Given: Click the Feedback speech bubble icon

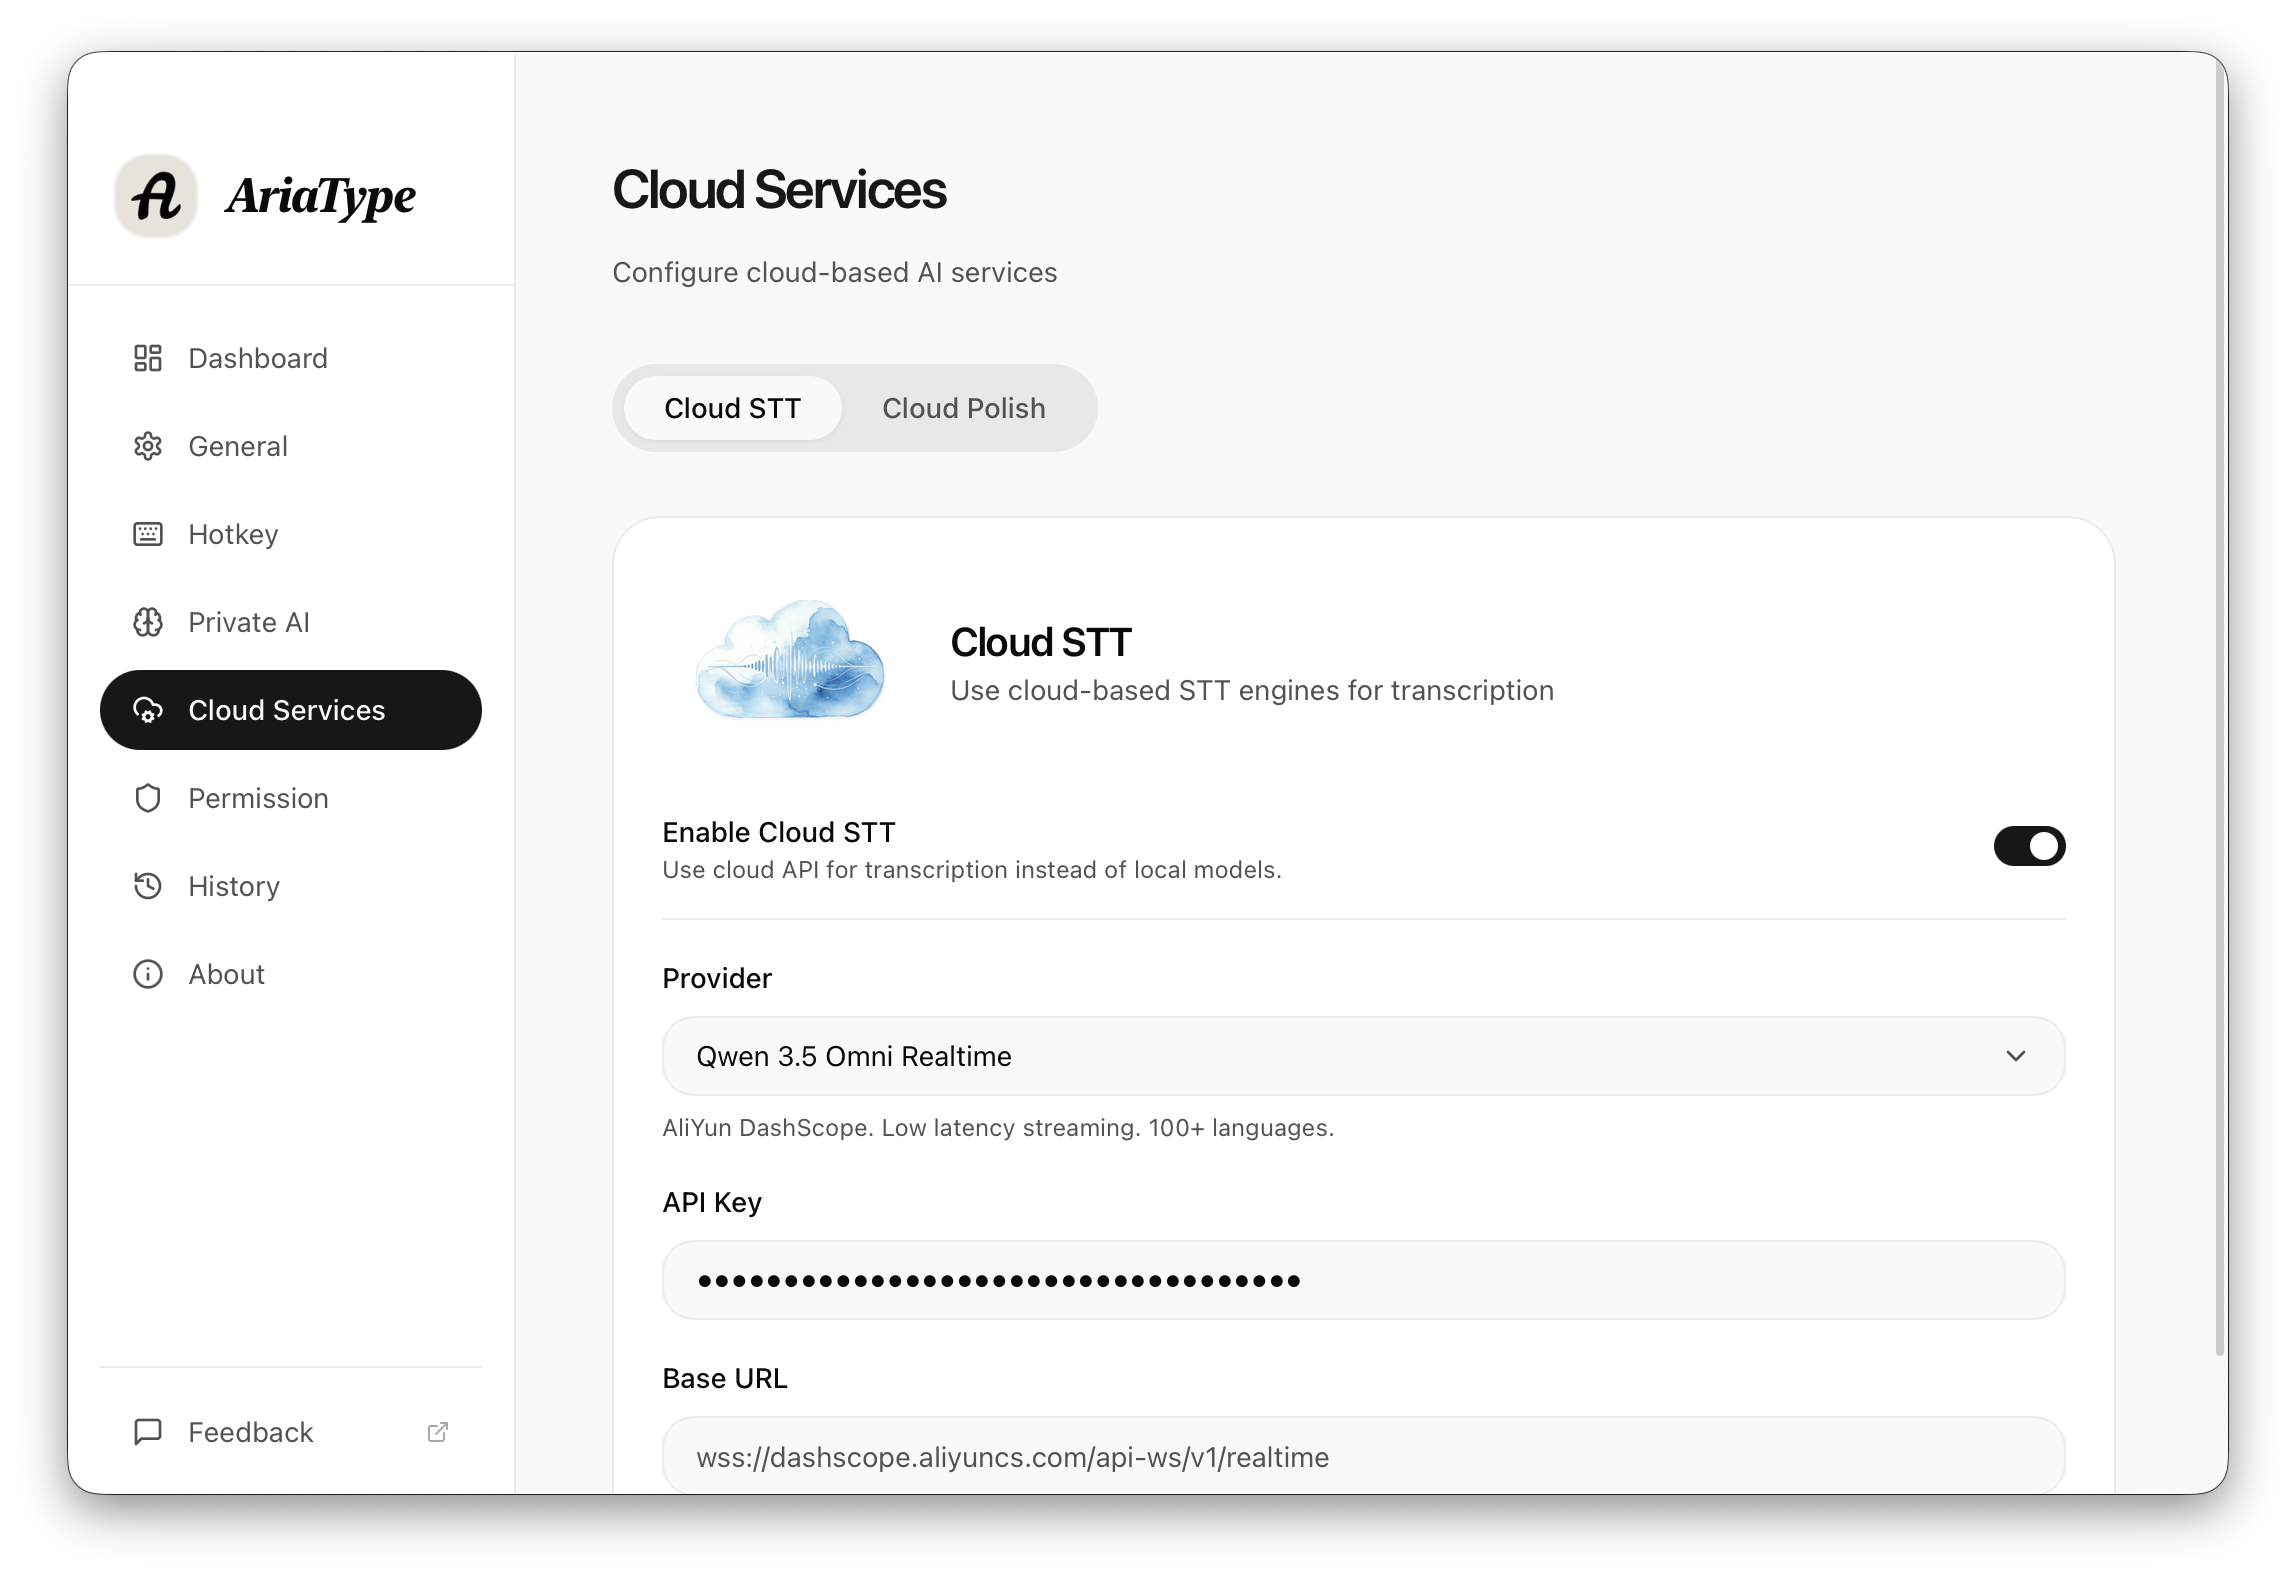Looking at the screenshot, I should (148, 1432).
